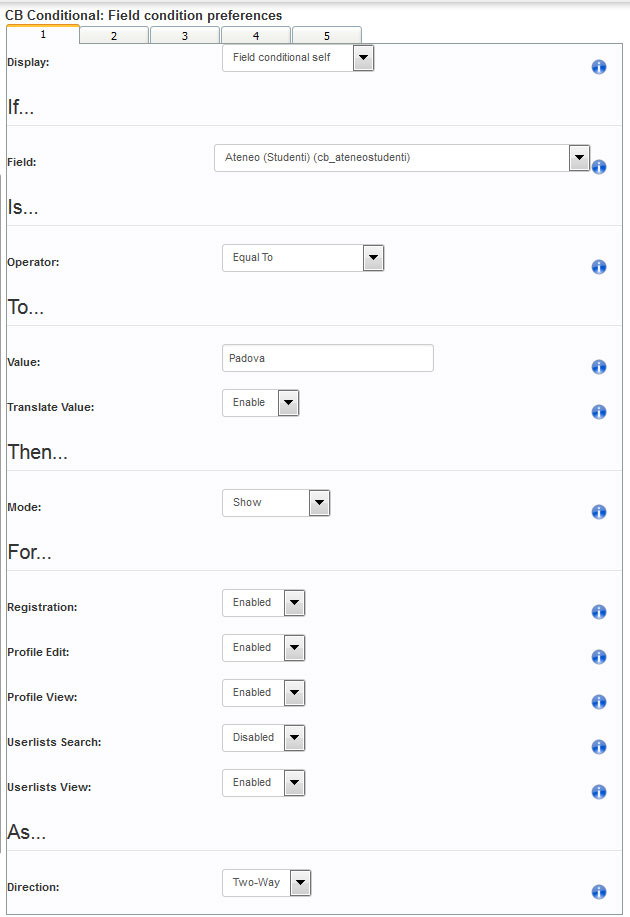Open the Translate Value Enable dropdown

pyautogui.click(x=260, y=403)
